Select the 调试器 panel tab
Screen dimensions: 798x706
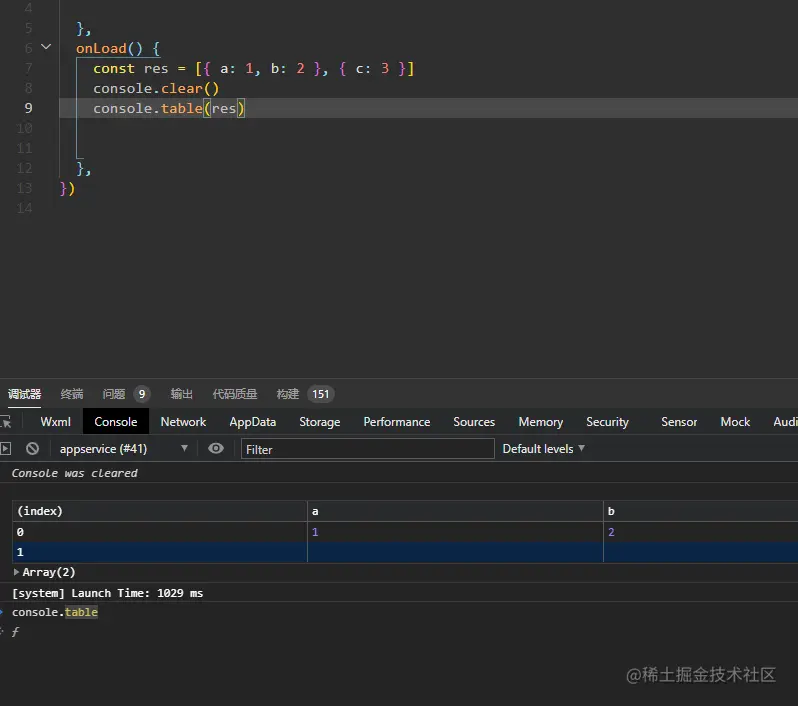(x=24, y=394)
